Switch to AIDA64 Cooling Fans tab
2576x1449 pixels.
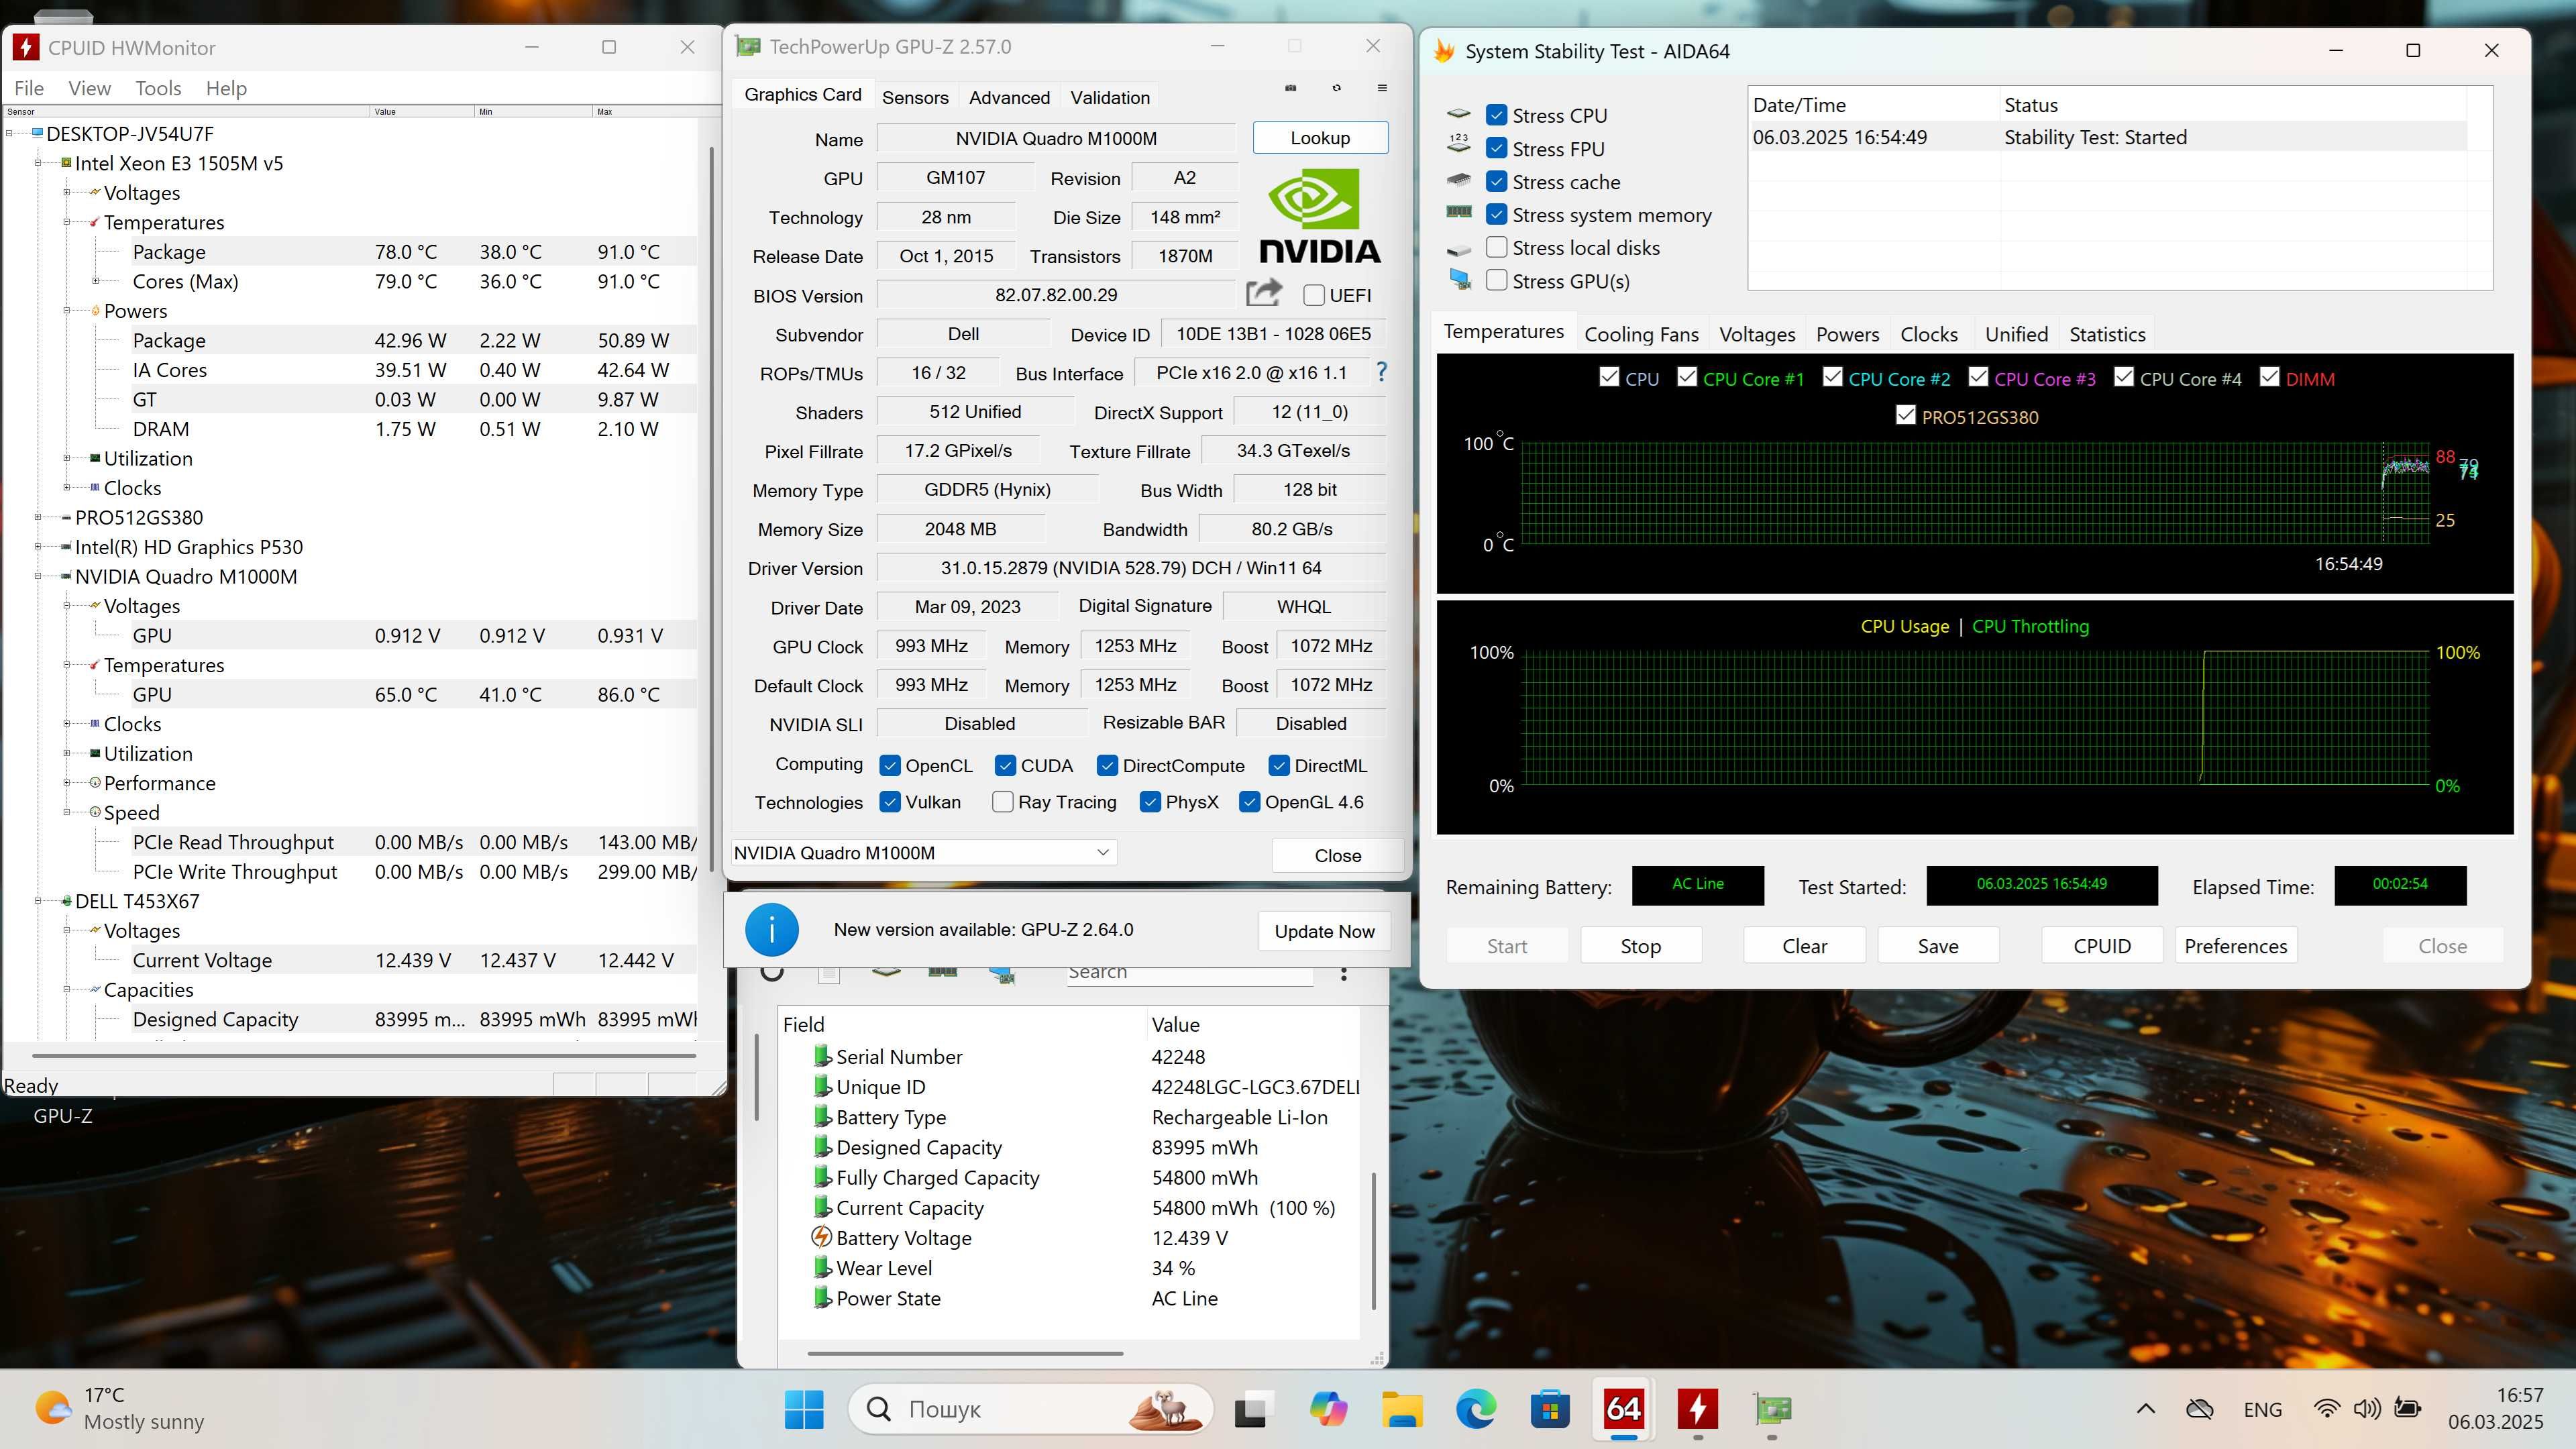click(1641, 334)
